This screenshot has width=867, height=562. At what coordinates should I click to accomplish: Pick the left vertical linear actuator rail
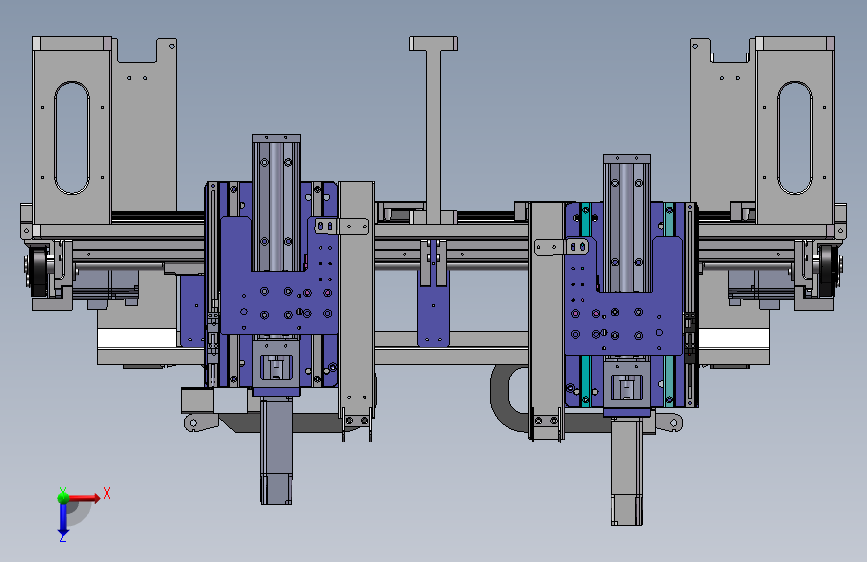[276, 202]
